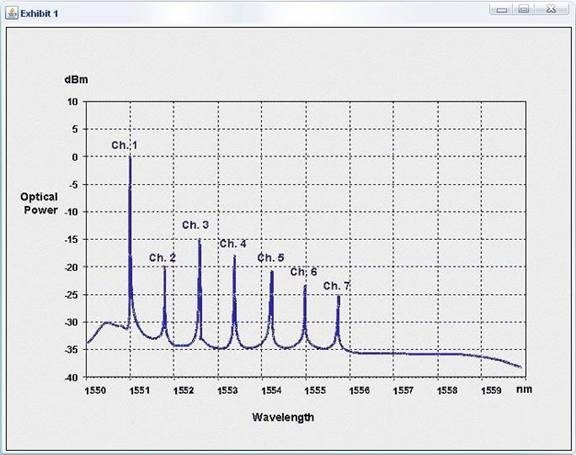Click the Ch. 4 label
This screenshot has width=576, height=455.
(x=233, y=244)
